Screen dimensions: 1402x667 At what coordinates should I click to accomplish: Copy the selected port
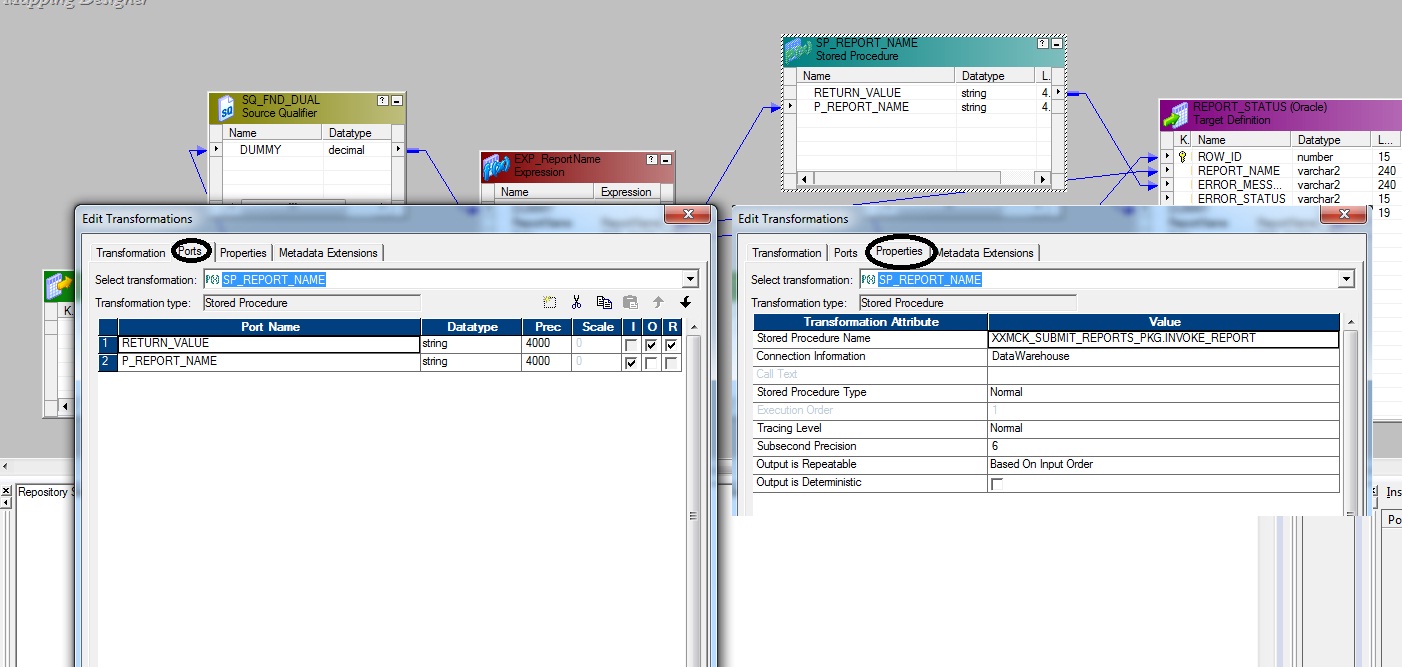(x=603, y=301)
